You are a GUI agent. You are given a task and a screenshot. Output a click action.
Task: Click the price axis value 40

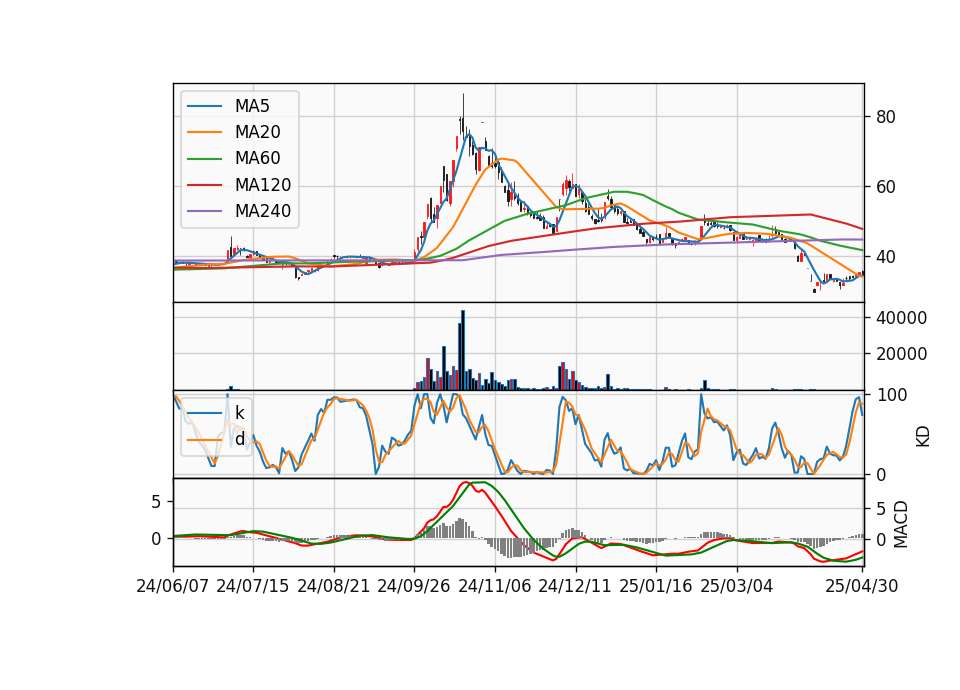[885, 257]
